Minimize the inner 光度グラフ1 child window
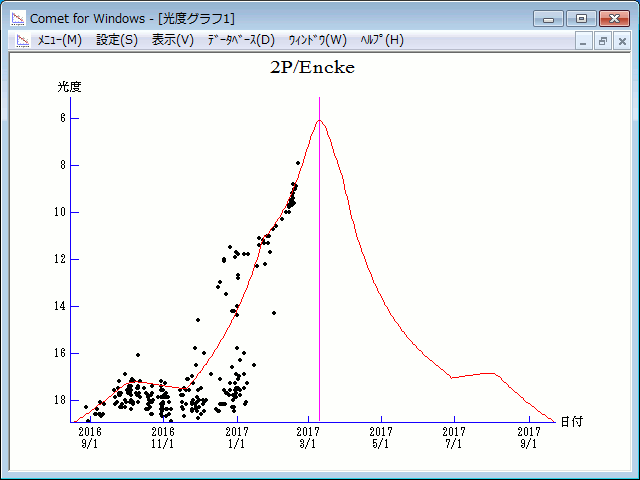This screenshot has height=480, width=640. pos(583,41)
